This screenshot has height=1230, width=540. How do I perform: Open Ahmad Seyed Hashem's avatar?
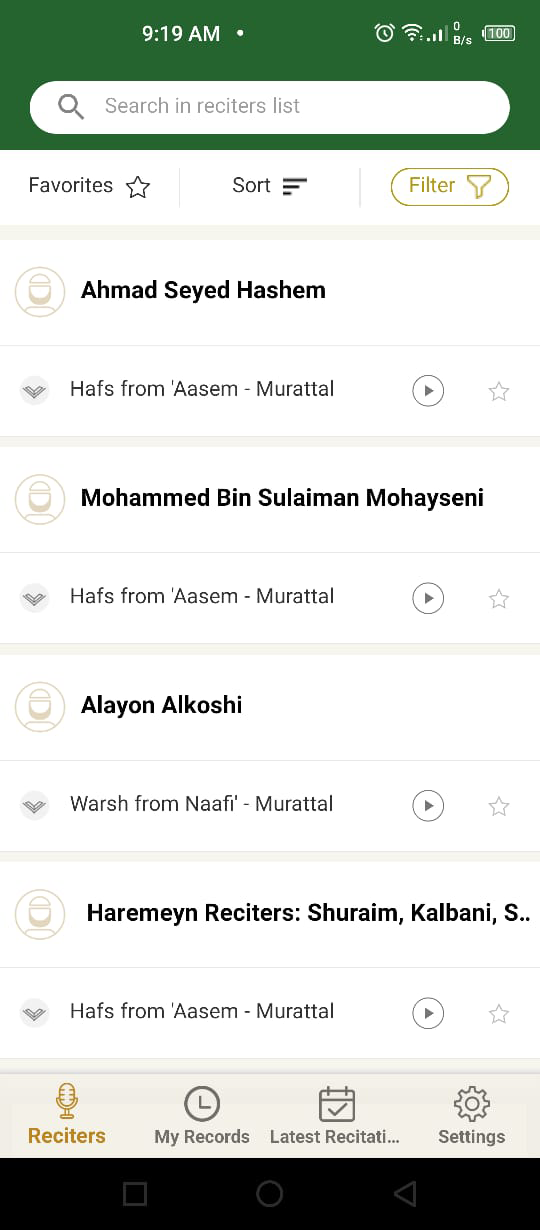40,292
